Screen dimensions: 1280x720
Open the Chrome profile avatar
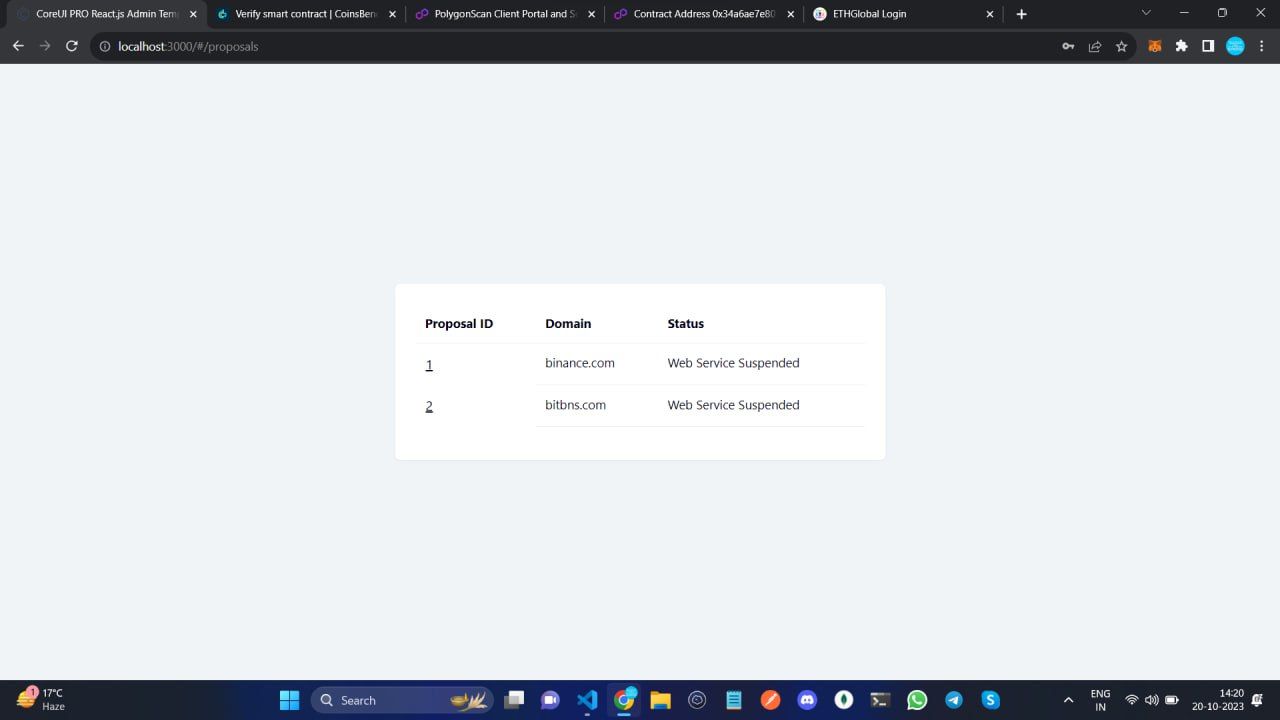(1235, 46)
